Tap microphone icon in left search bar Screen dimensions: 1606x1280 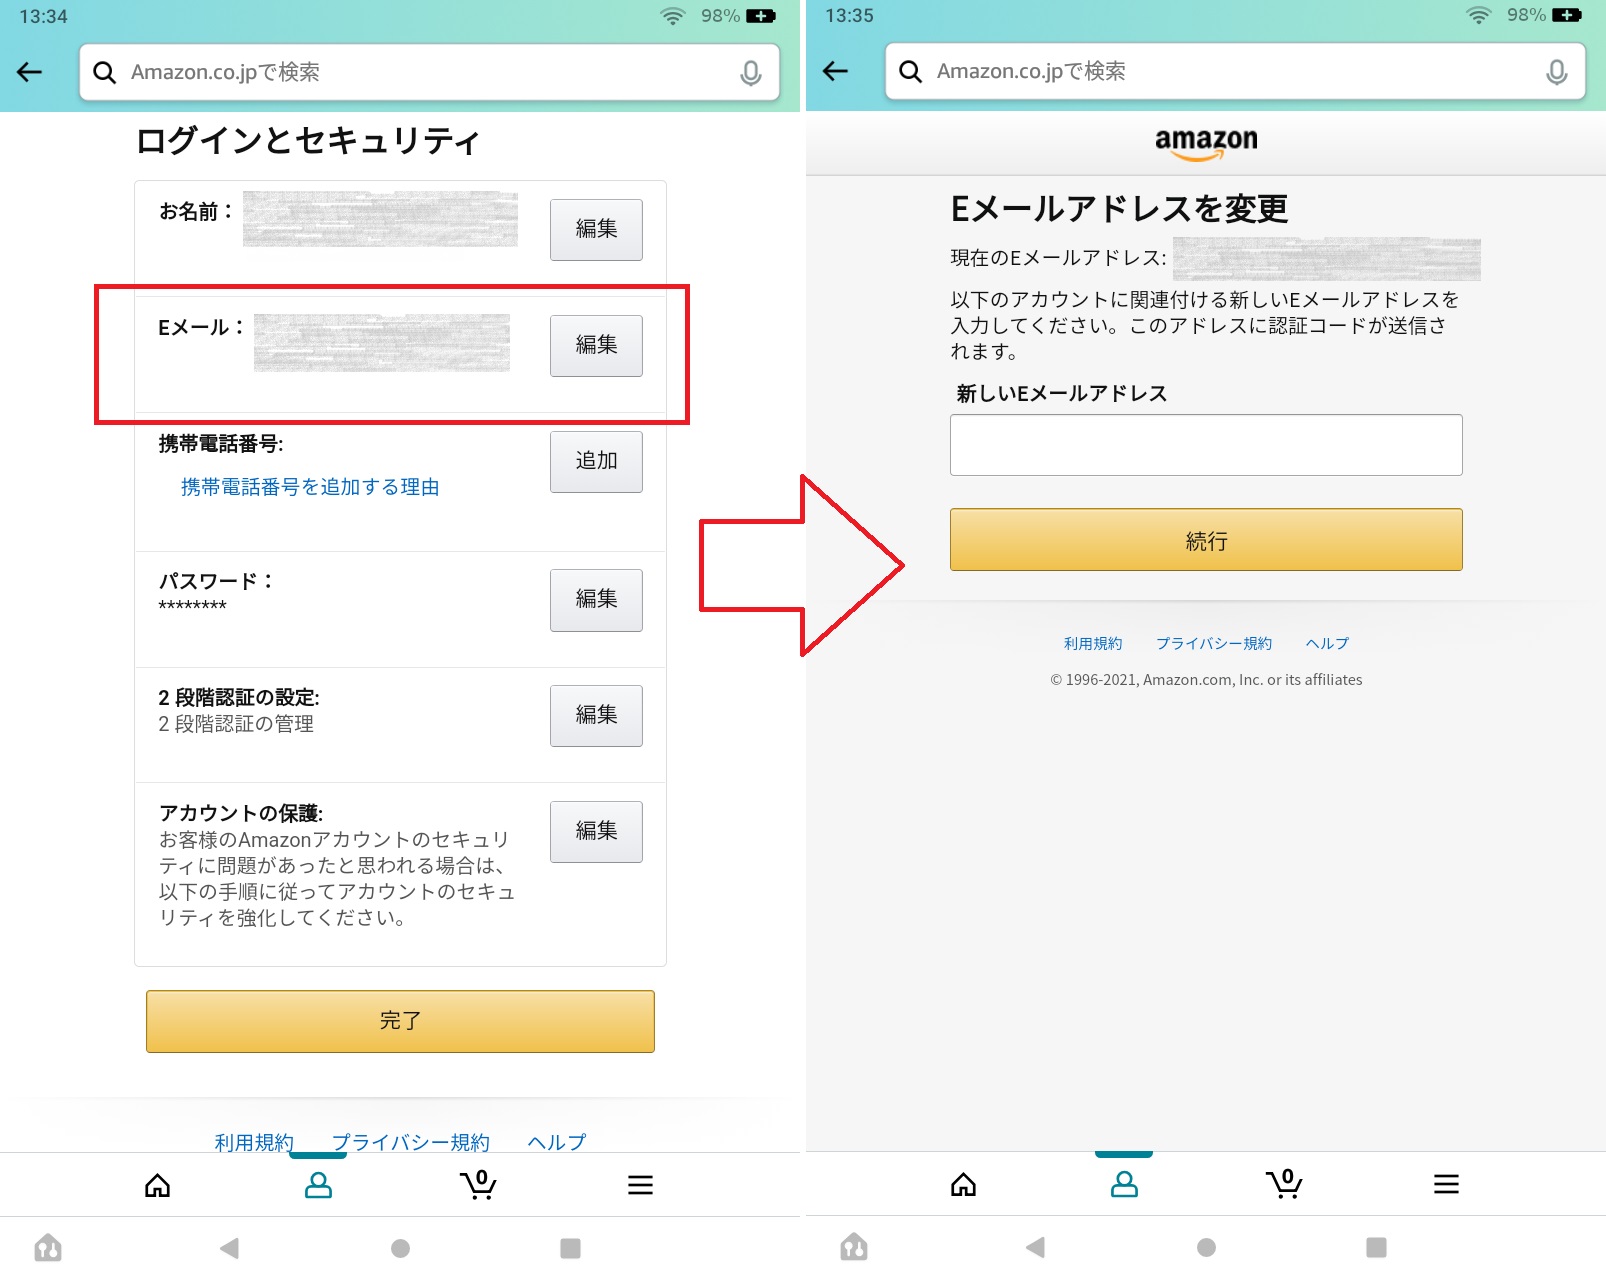point(751,73)
